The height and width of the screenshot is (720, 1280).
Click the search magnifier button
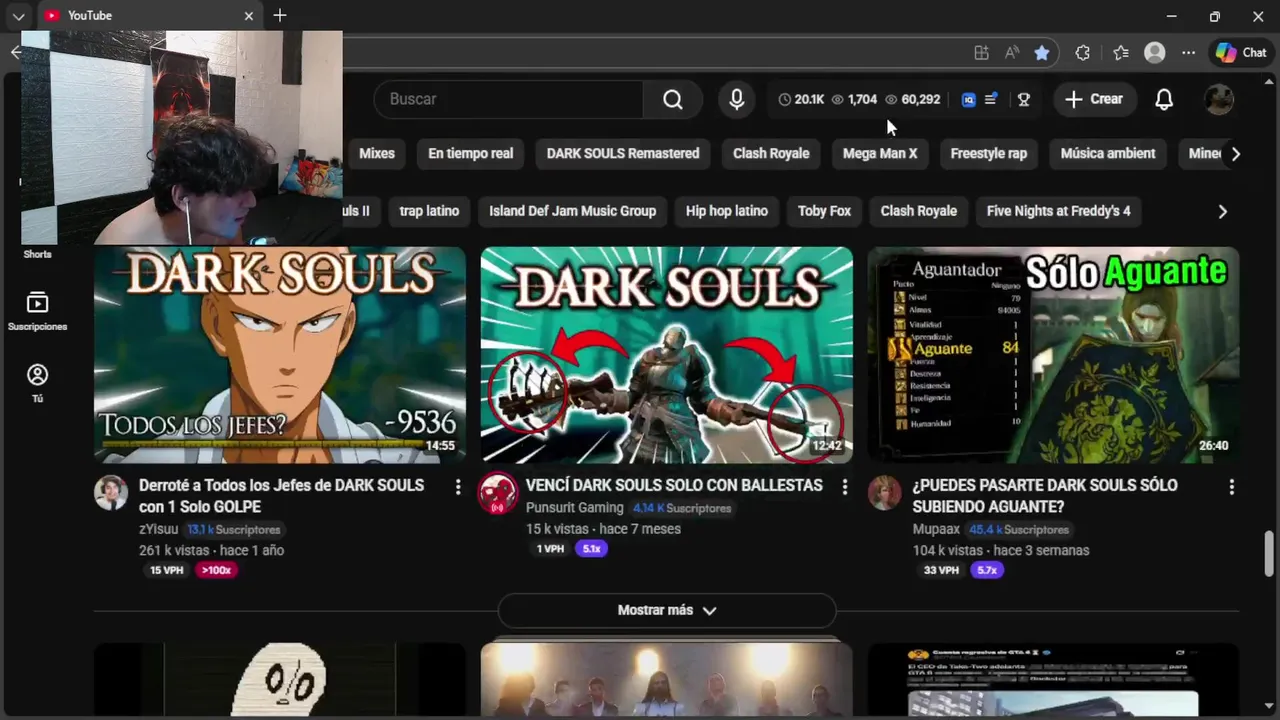pos(673,99)
